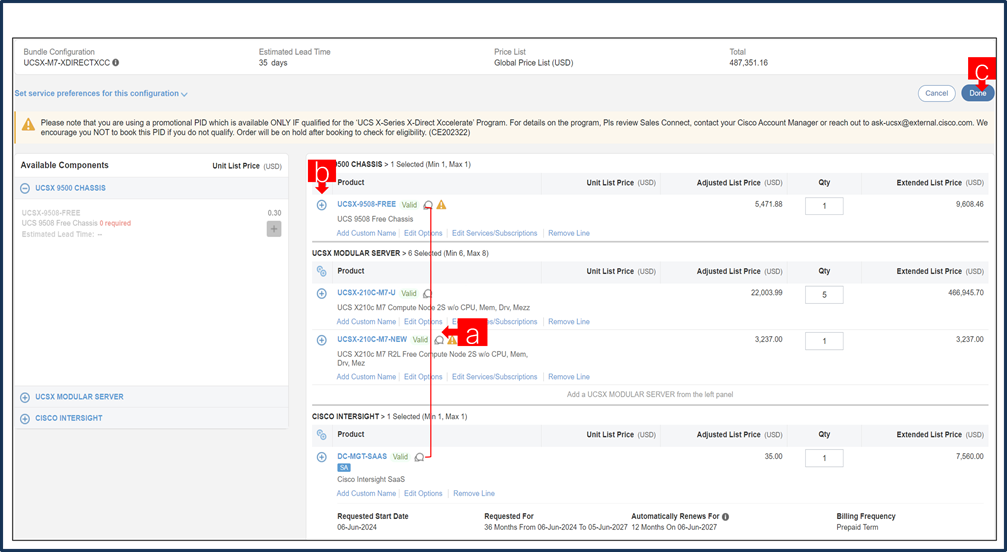This screenshot has height=552, width=1007.
Task: Expand the UCSX-210C-M7-U product row
Action: tap(322, 293)
